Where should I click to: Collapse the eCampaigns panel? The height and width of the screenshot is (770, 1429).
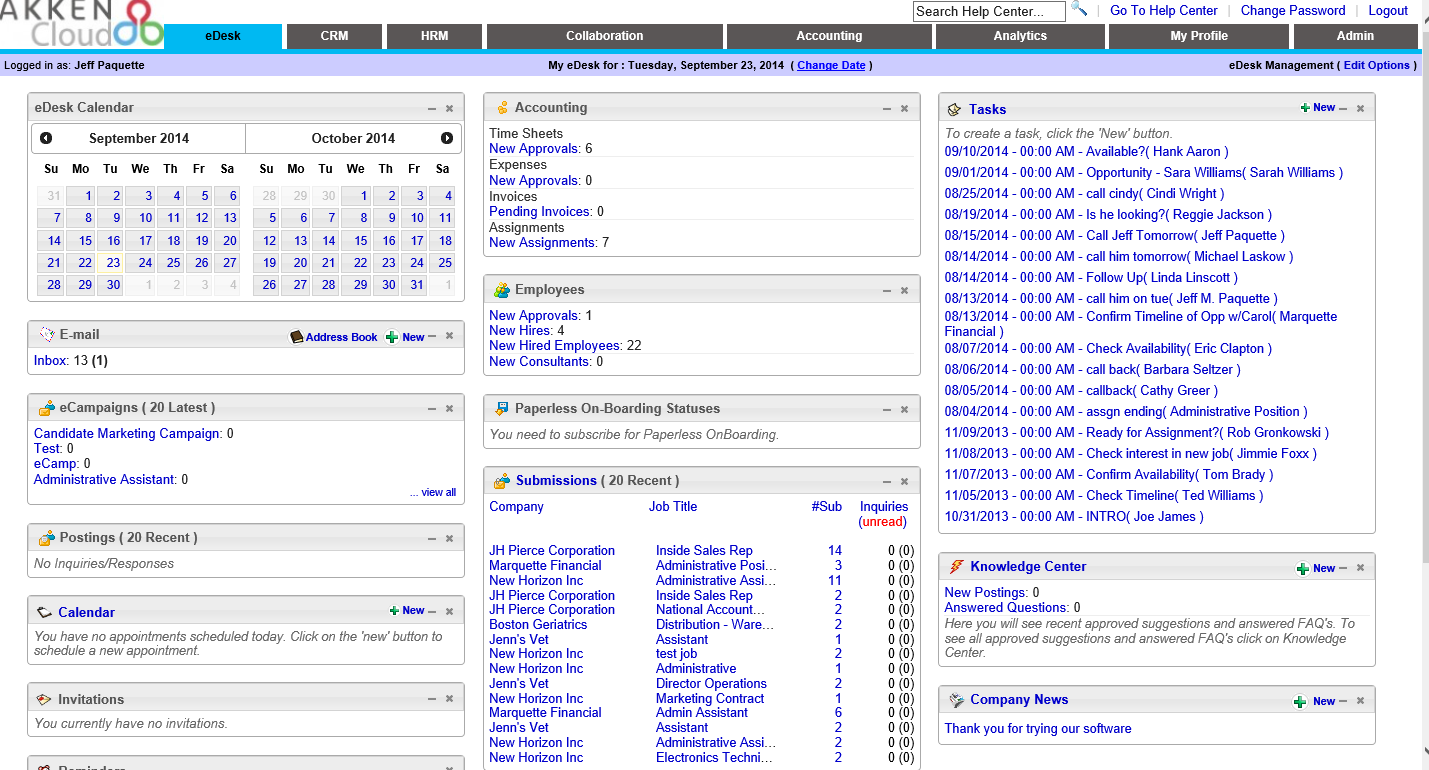coord(432,409)
